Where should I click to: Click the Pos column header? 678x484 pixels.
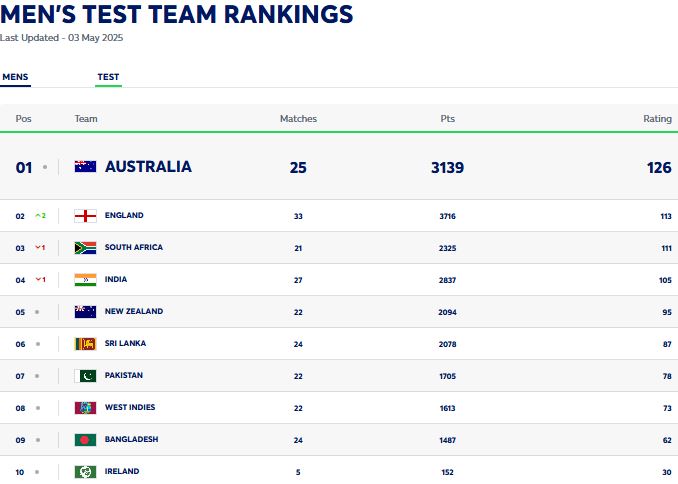[x=24, y=119]
